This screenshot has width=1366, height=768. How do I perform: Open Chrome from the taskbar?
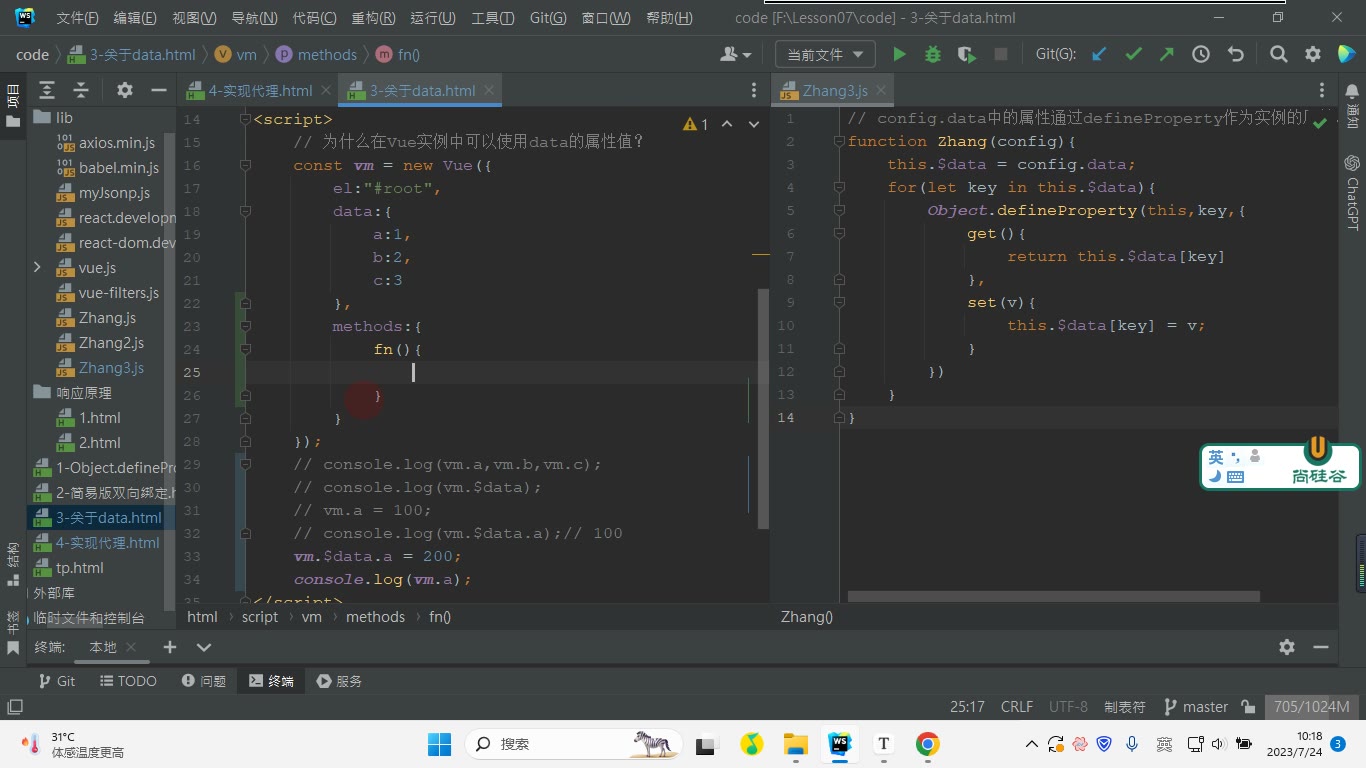pos(928,744)
